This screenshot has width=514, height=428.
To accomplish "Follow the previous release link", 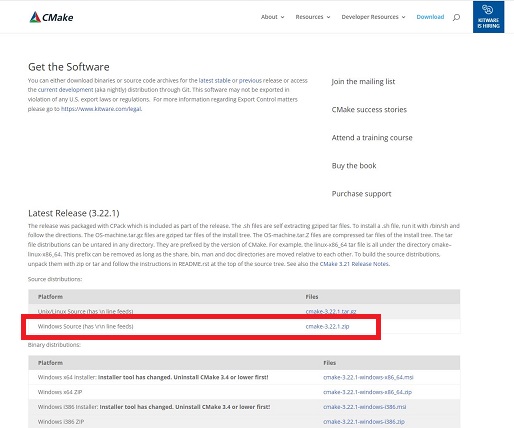I will coord(250,80).
